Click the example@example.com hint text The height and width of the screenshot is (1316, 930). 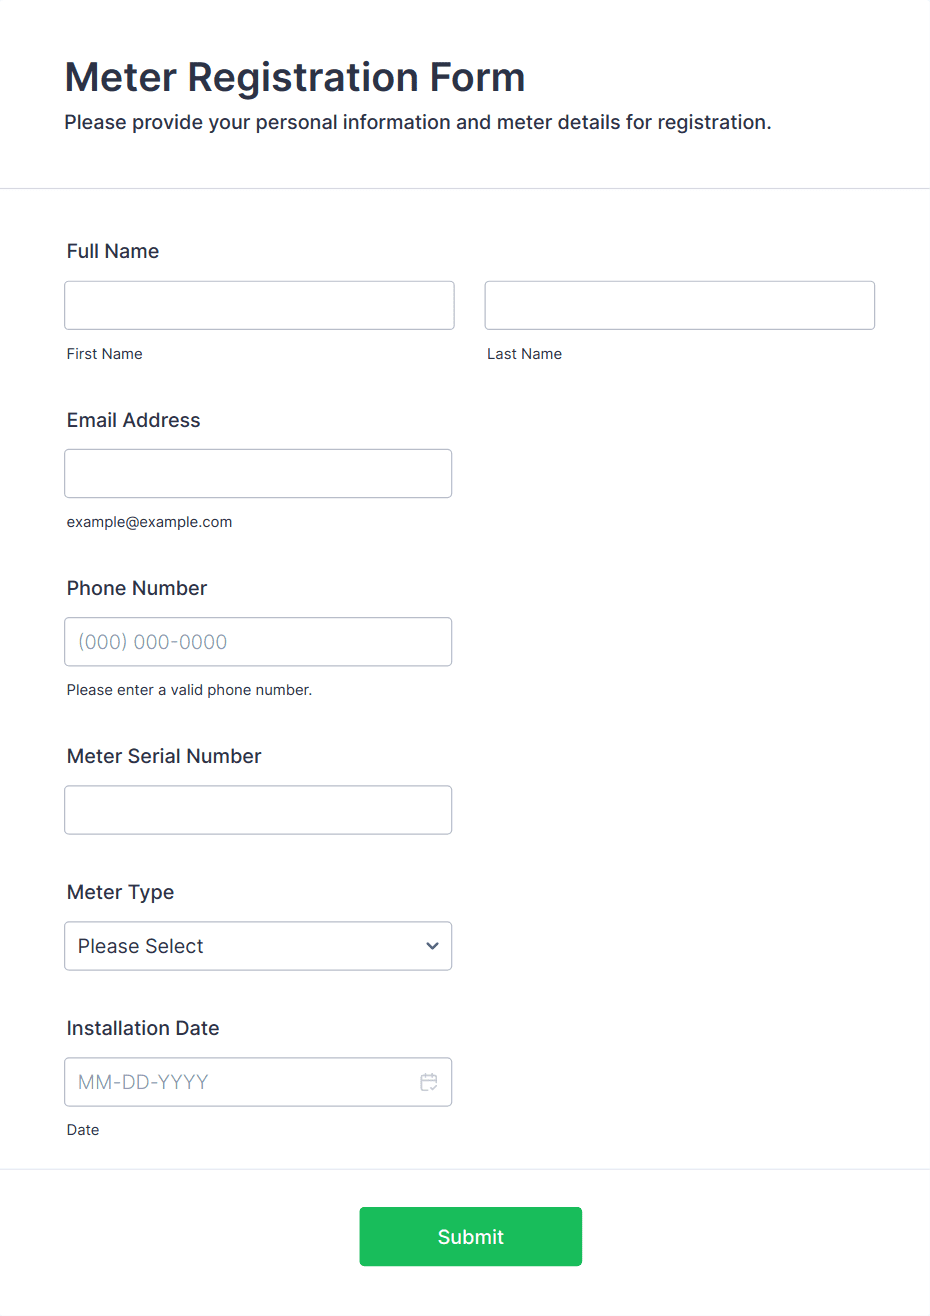click(x=149, y=522)
